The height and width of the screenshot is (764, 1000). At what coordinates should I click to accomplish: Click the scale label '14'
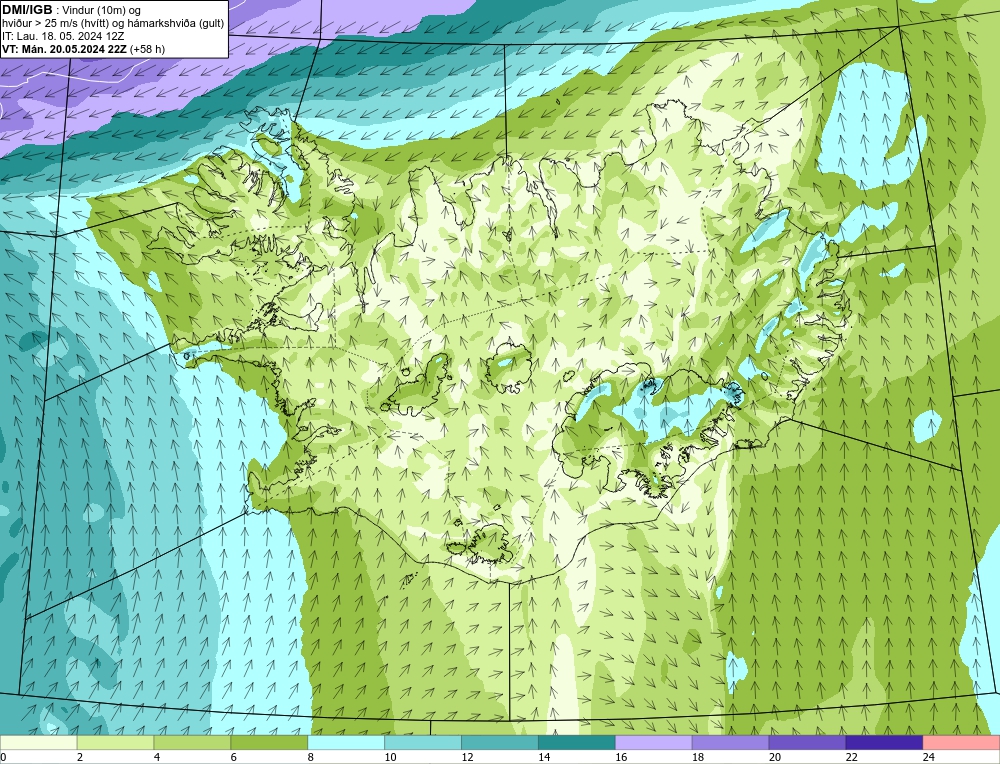pos(544,757)
